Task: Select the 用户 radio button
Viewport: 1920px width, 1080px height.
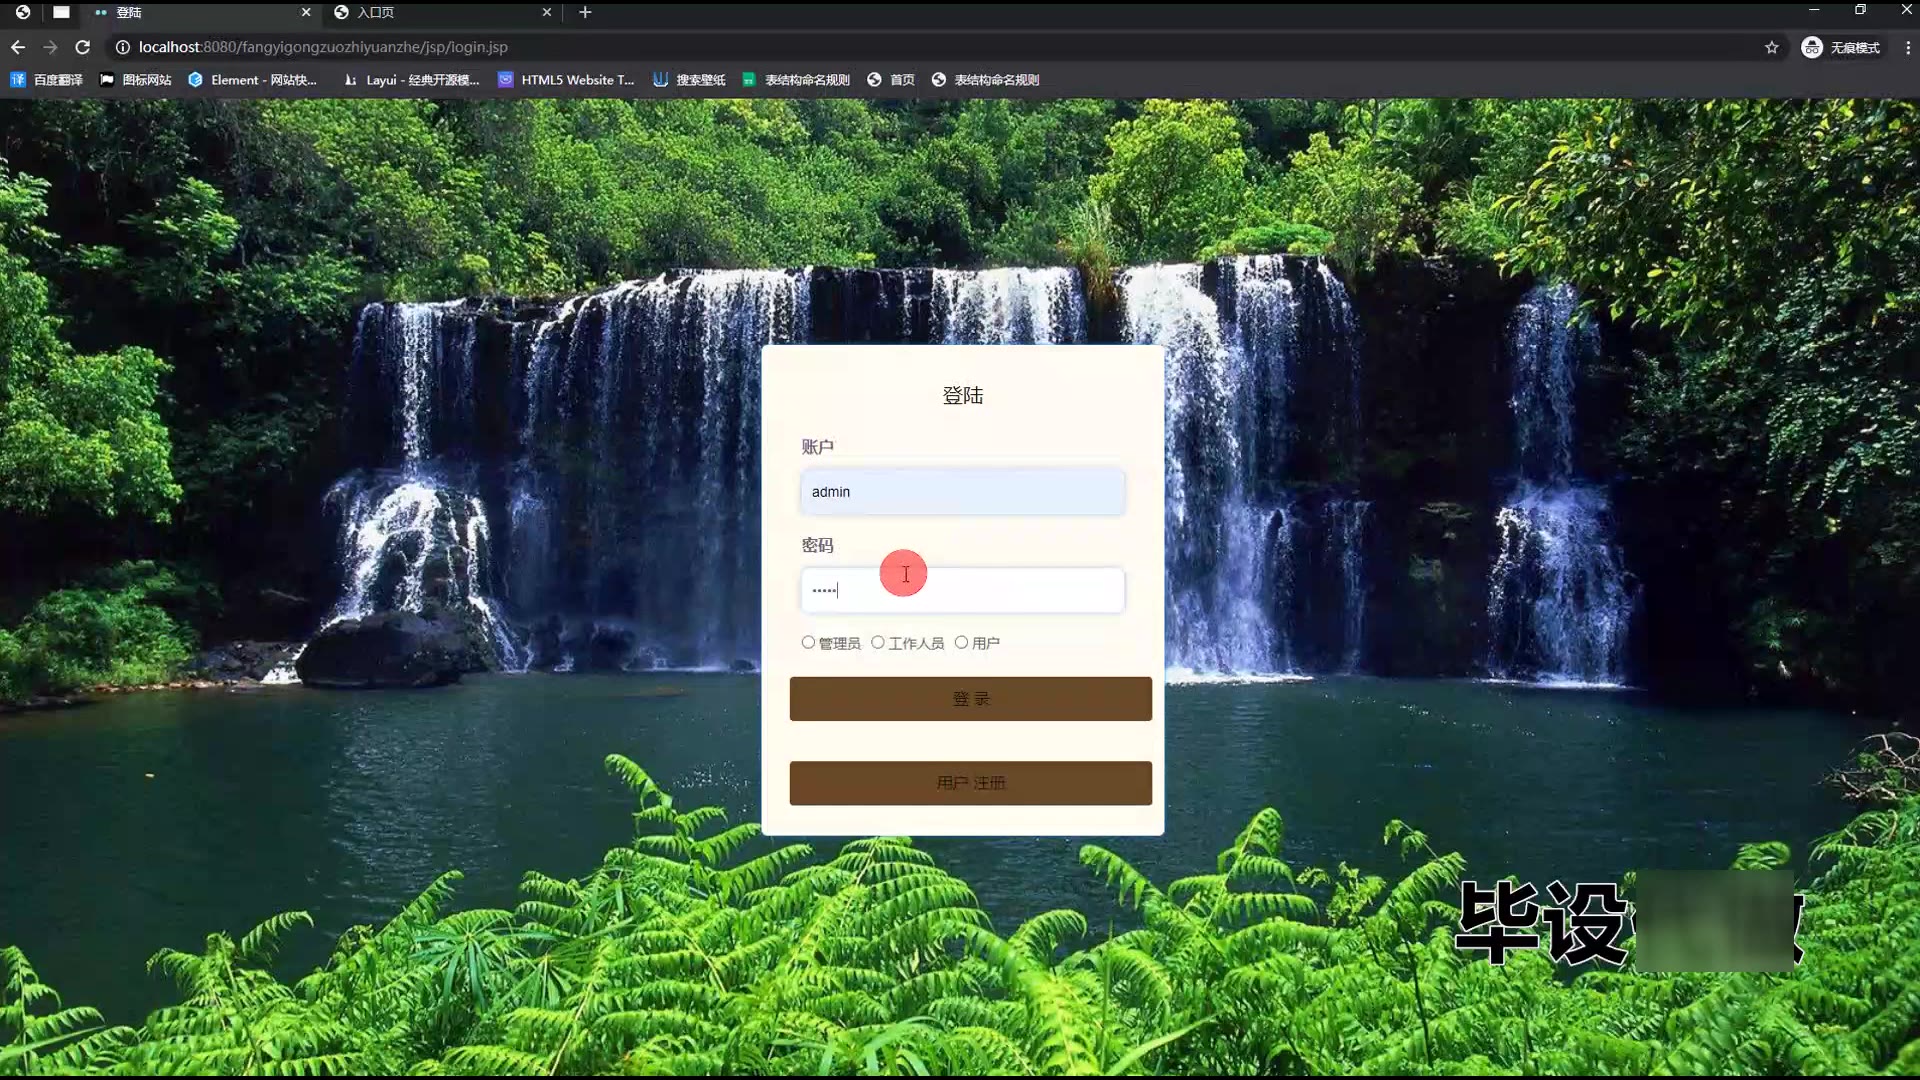Action: click(961, 642)
